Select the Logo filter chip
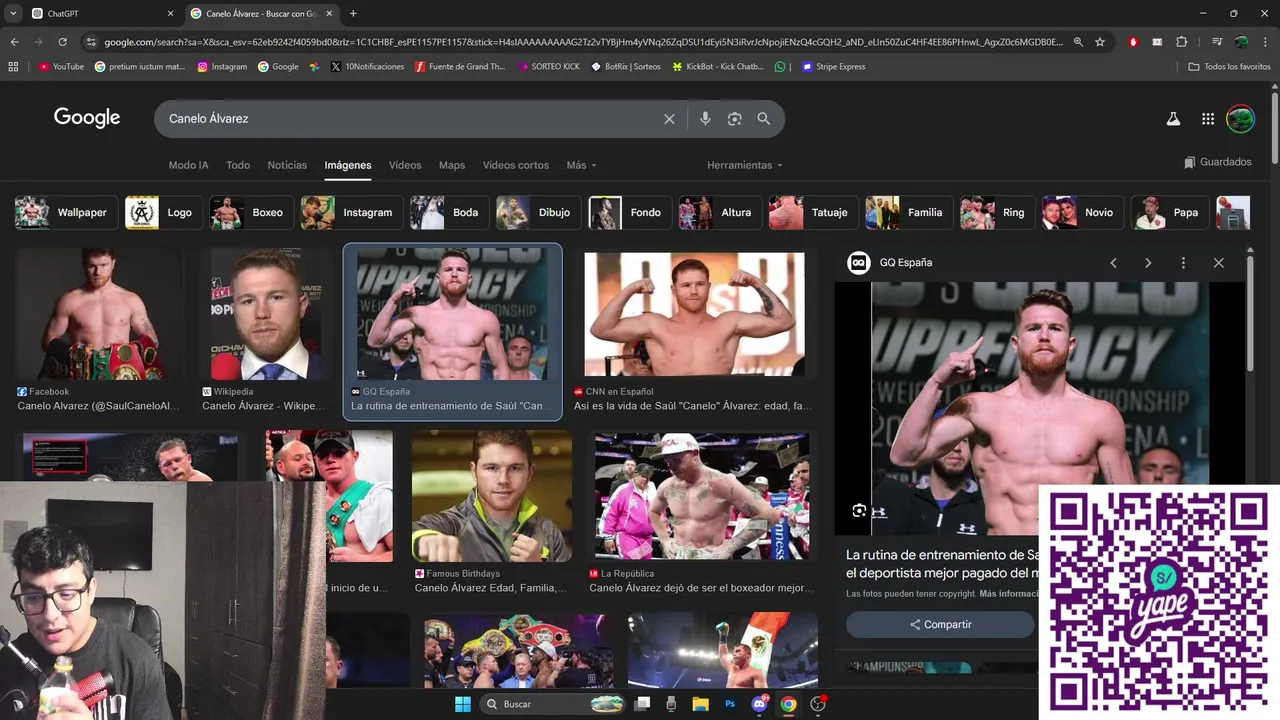The width and height of the screenshot is (1280, 720). click(x=163, y=213)
